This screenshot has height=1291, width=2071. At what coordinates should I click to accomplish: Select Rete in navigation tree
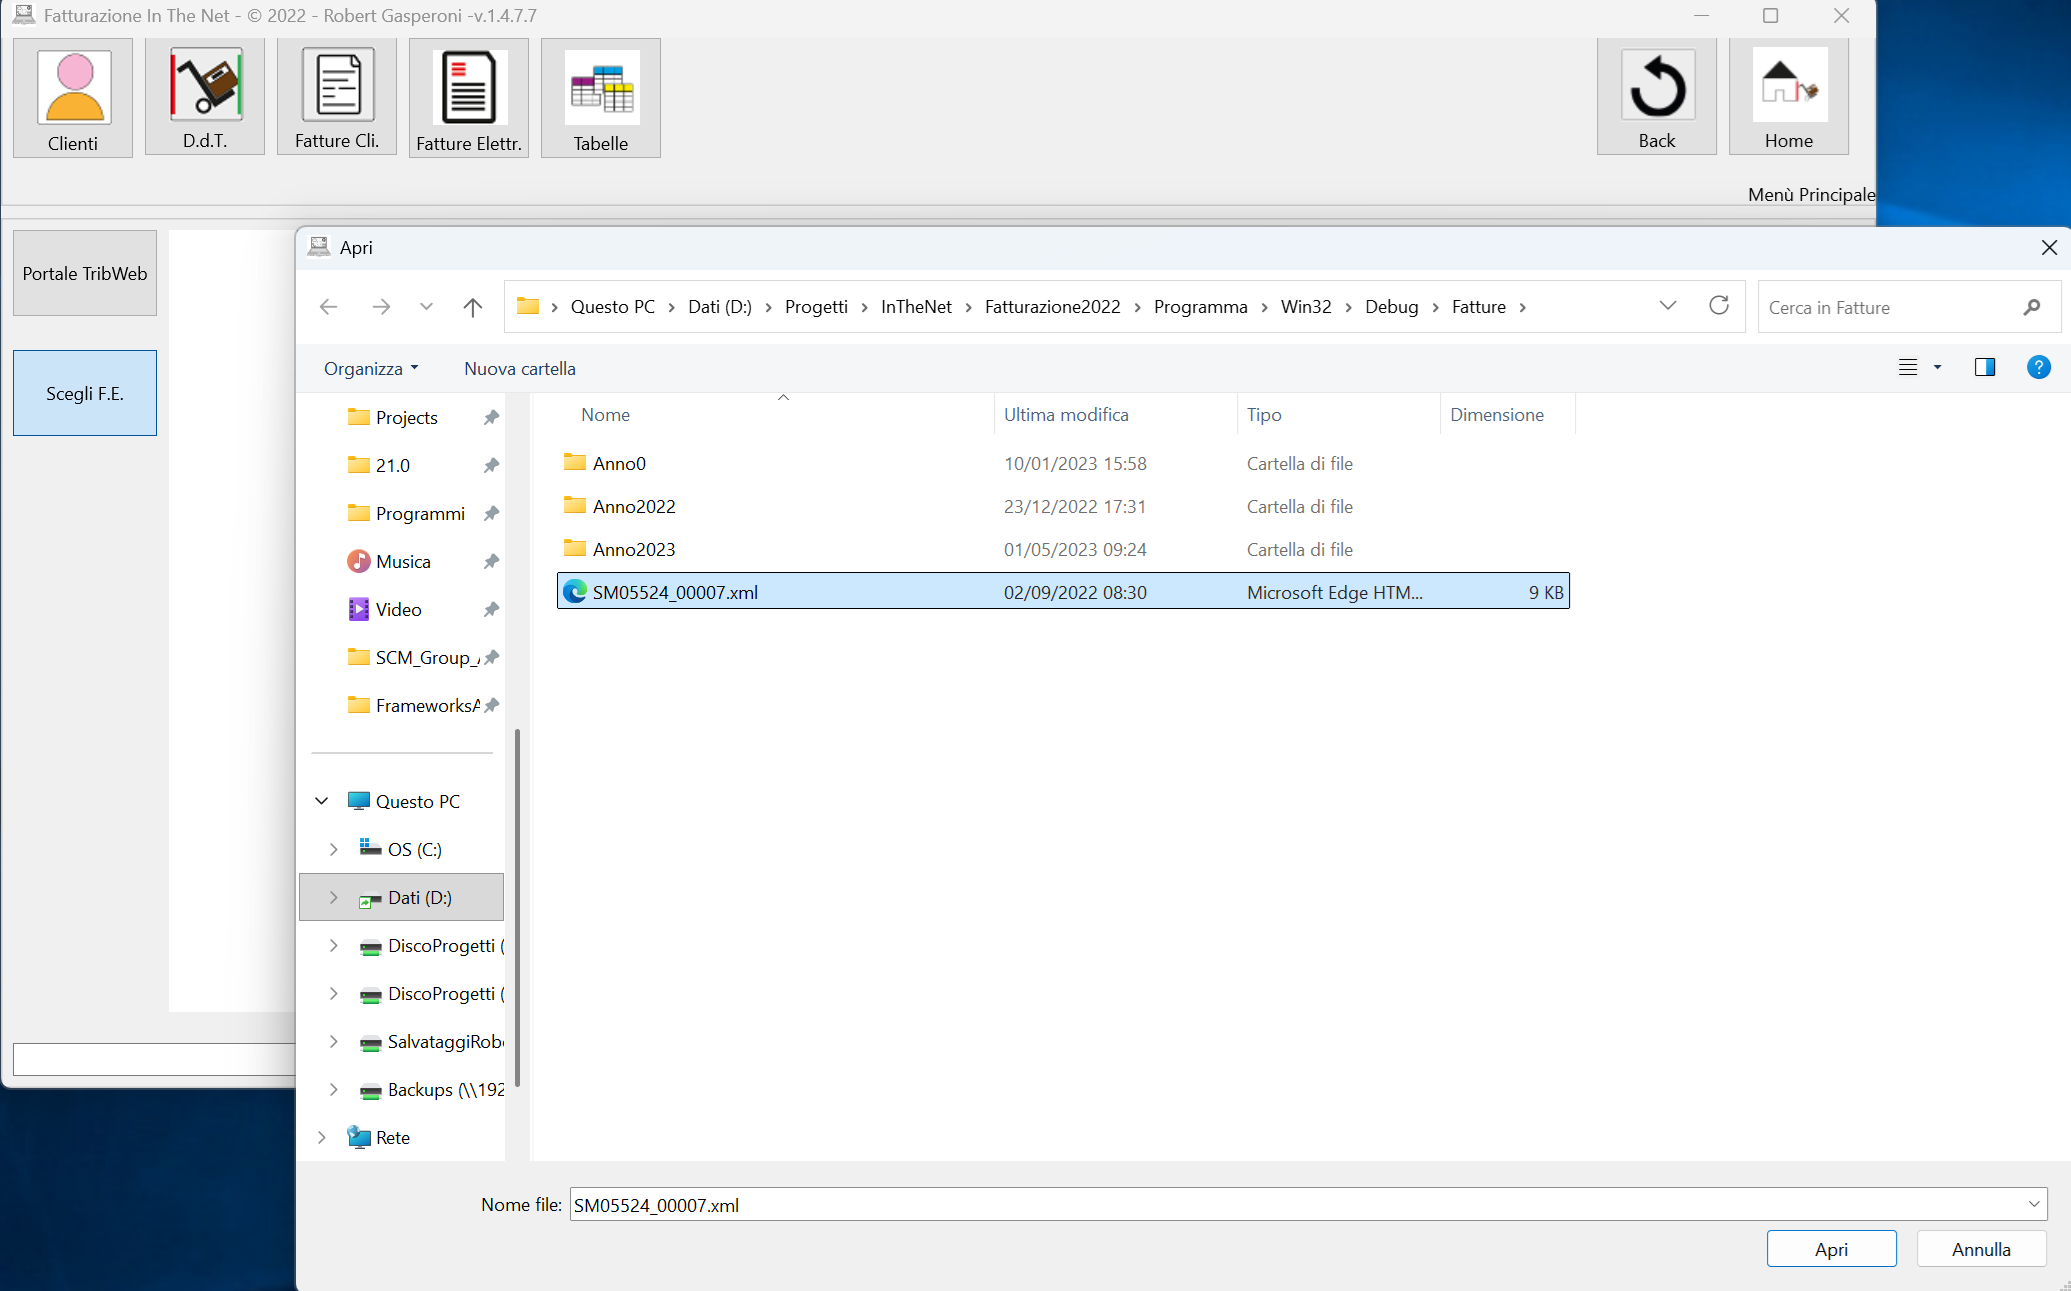pyautogui.click(x=392, y=1137)
